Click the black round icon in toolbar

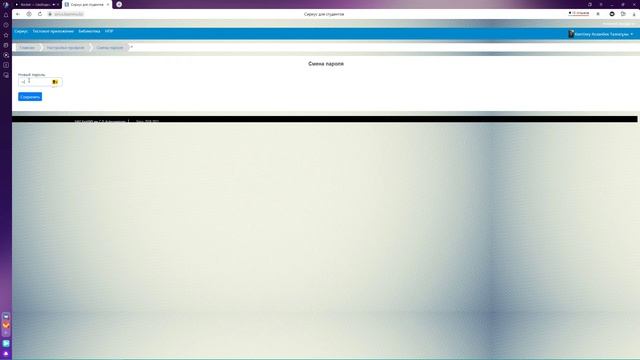click(612, 14)
